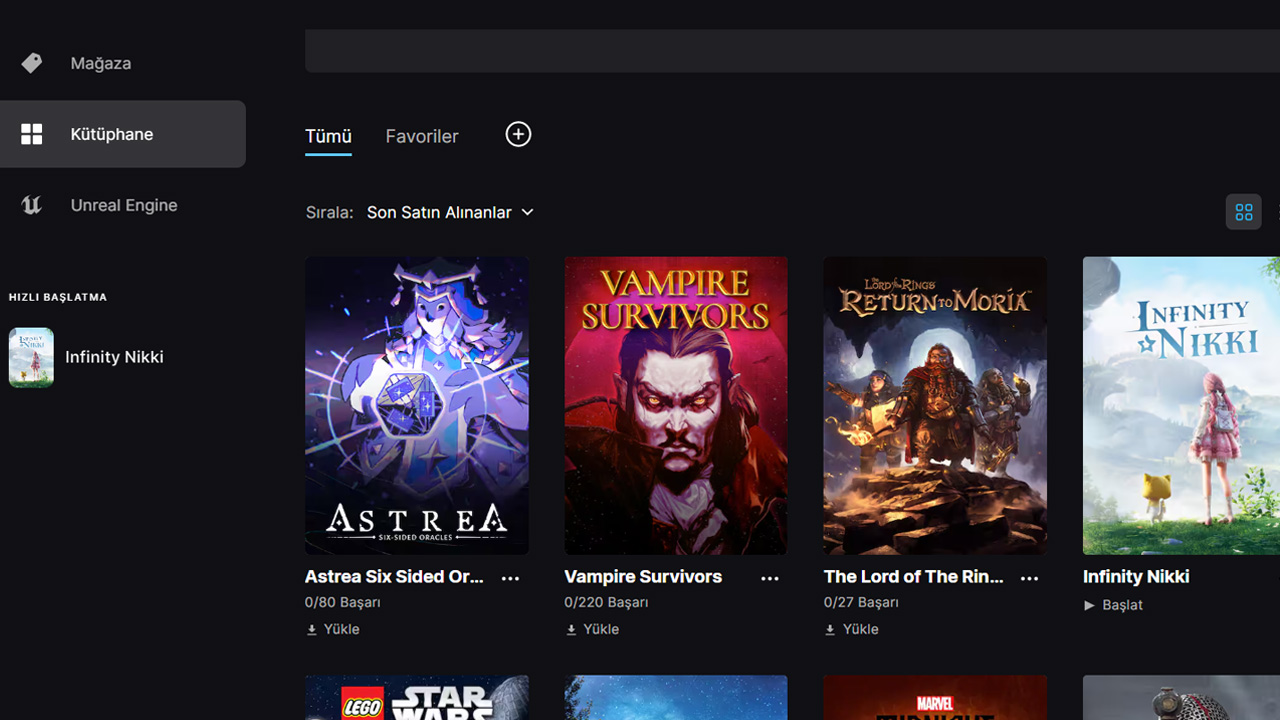The image size is (1280, 720).
Task: Click Başlat under Infinity Nikki
Action: tap(1122, 605)
